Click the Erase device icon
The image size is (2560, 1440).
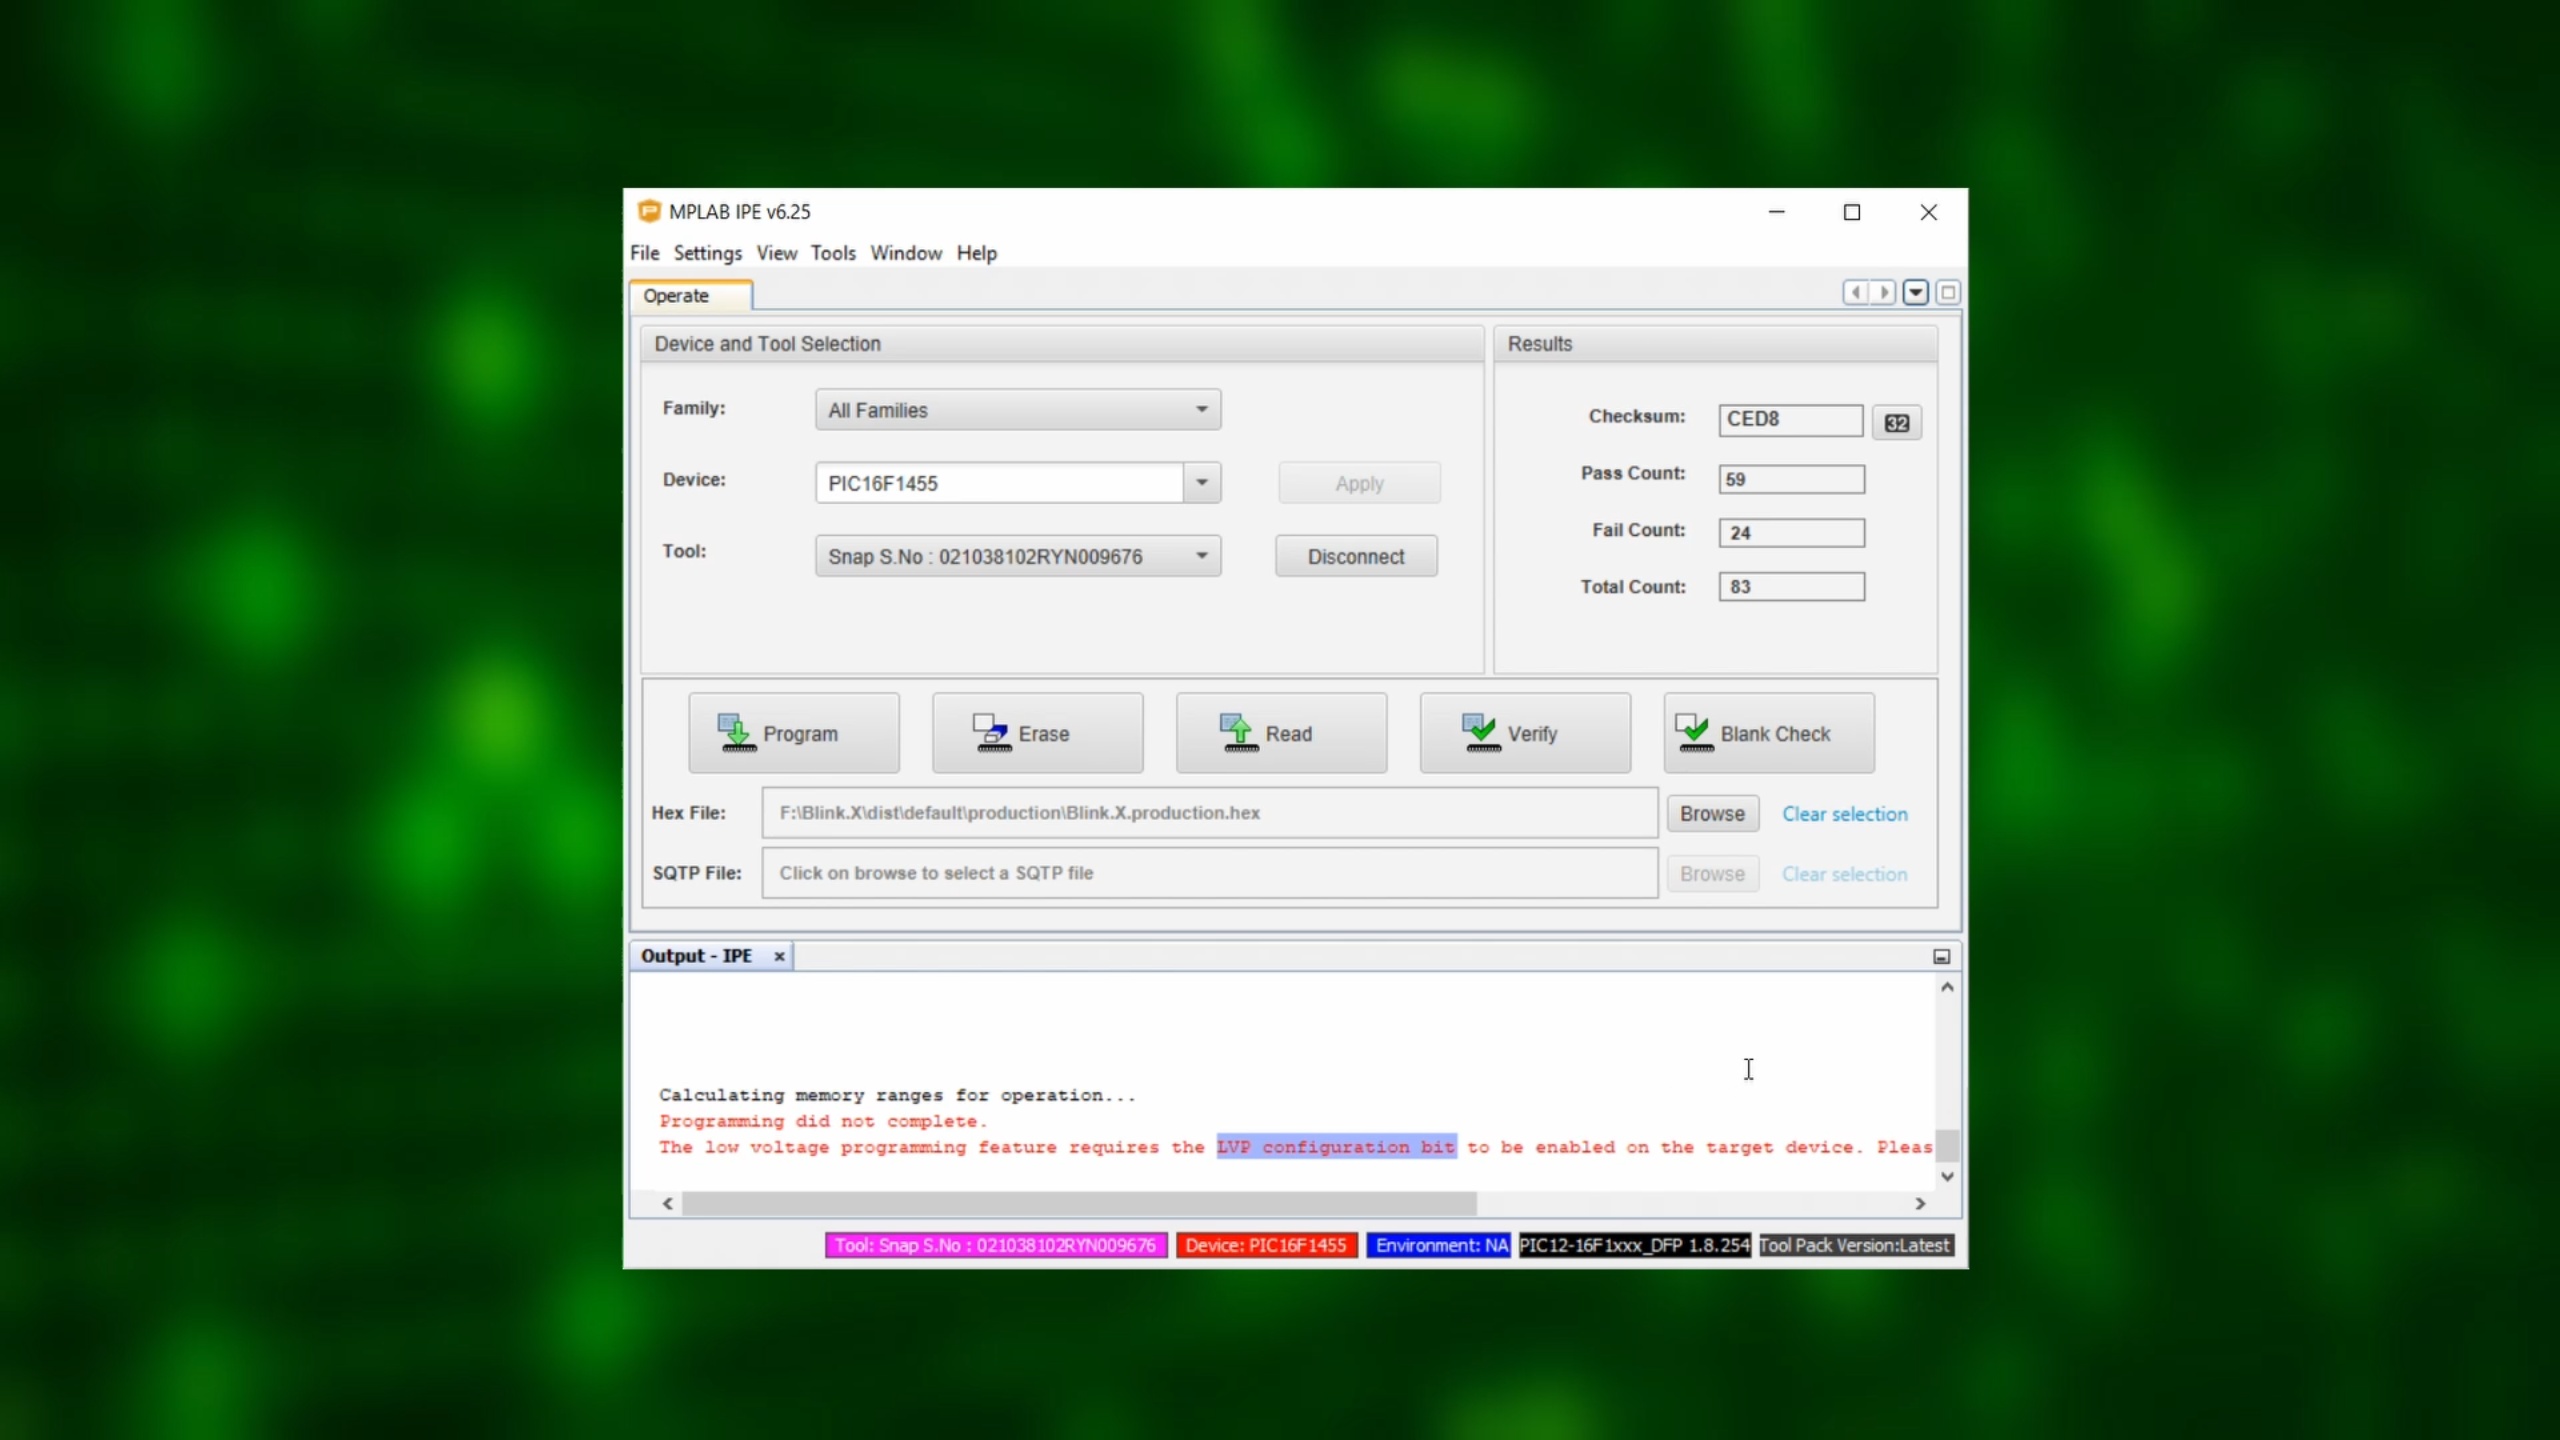coord(992,733)
